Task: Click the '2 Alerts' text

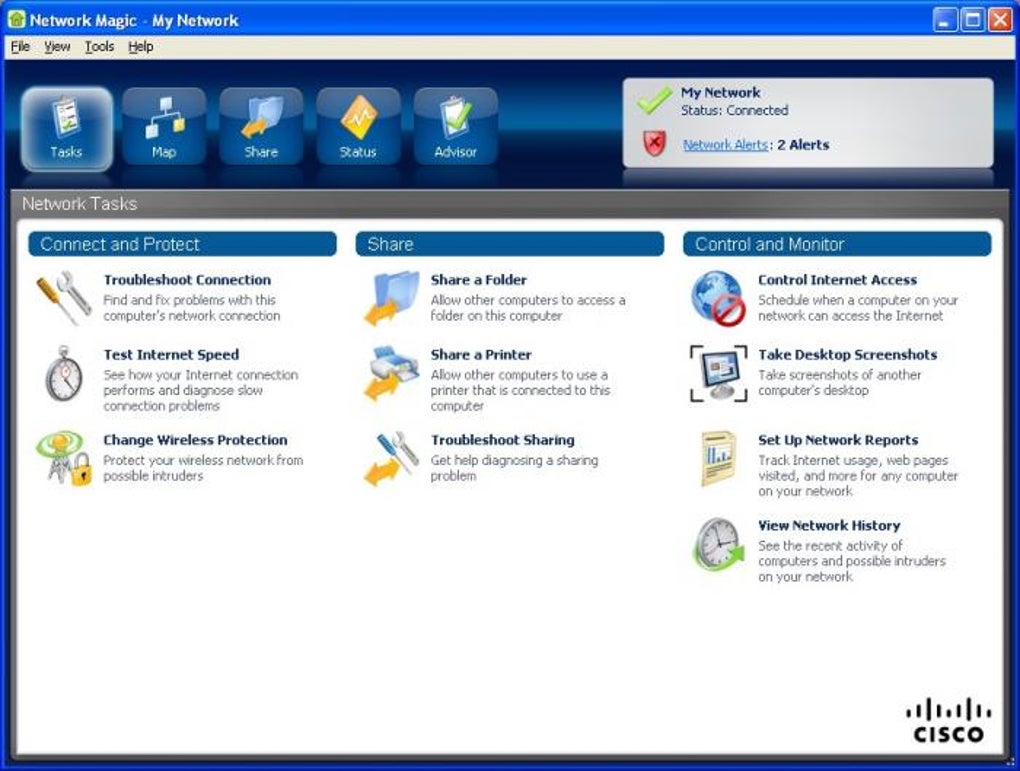Action: pos(803,144)
